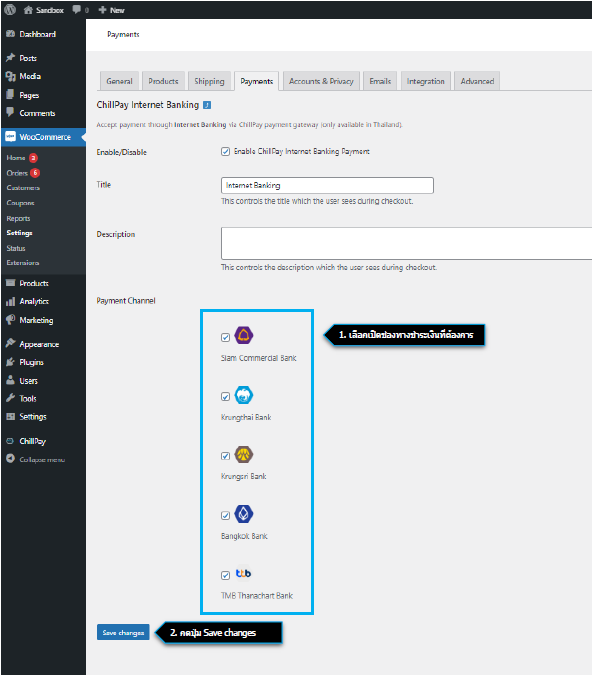Open the Media library icon
This screenshot has width=593, height=678.
(10, 76)
